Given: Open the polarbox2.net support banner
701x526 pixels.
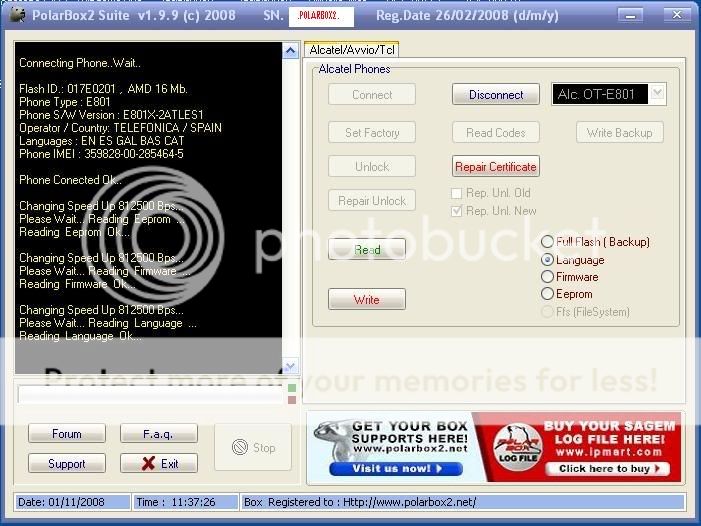Looking at the screenshot, I should tap(390, 447).
